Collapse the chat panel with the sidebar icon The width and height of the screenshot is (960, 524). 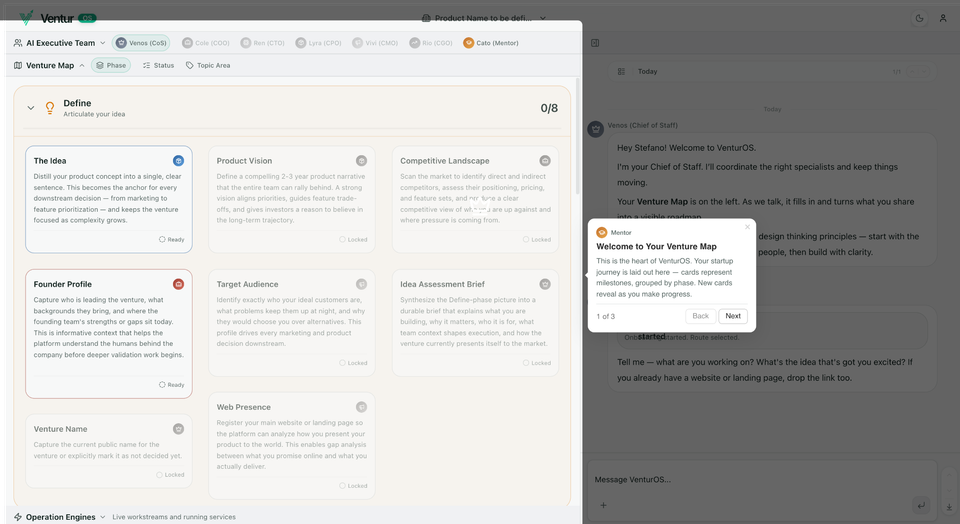coord(595,43)
